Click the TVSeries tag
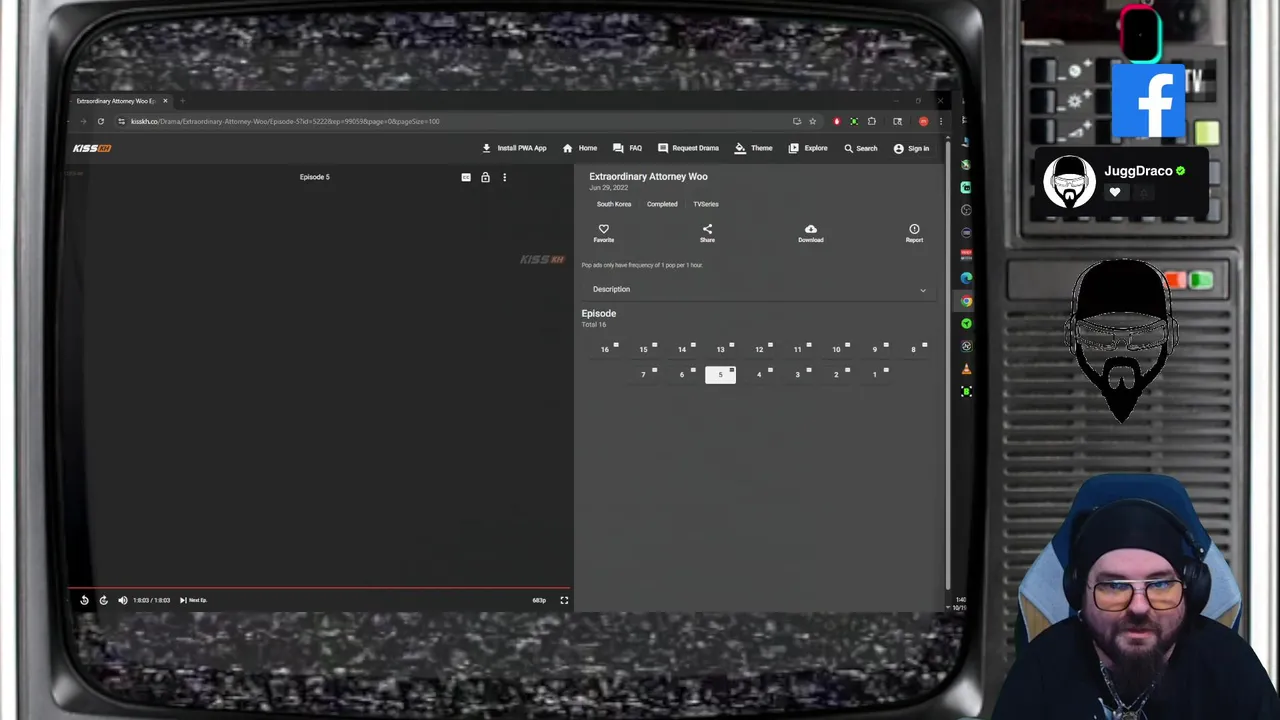1280x720 pixels. 706,204
